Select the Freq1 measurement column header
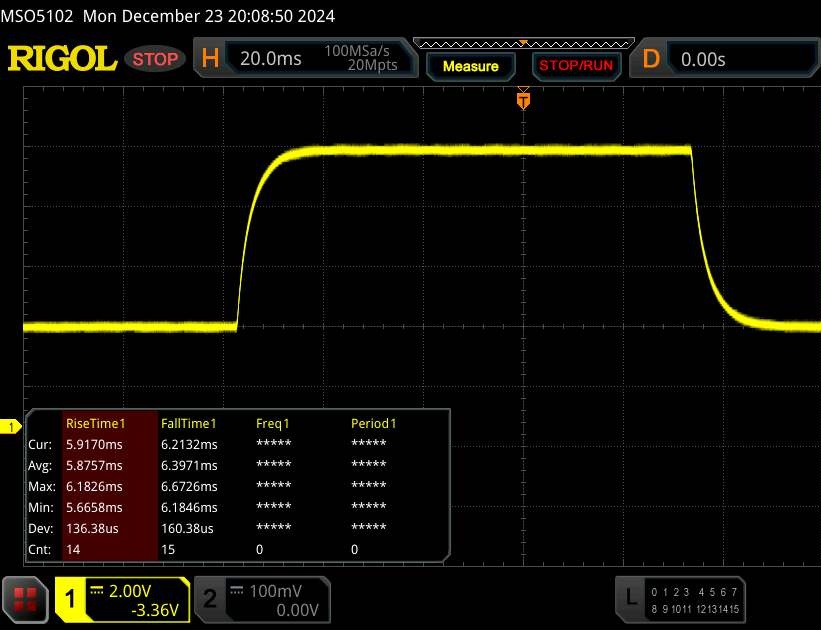Viewport: 821px width, 630px height. pos(272,424)
